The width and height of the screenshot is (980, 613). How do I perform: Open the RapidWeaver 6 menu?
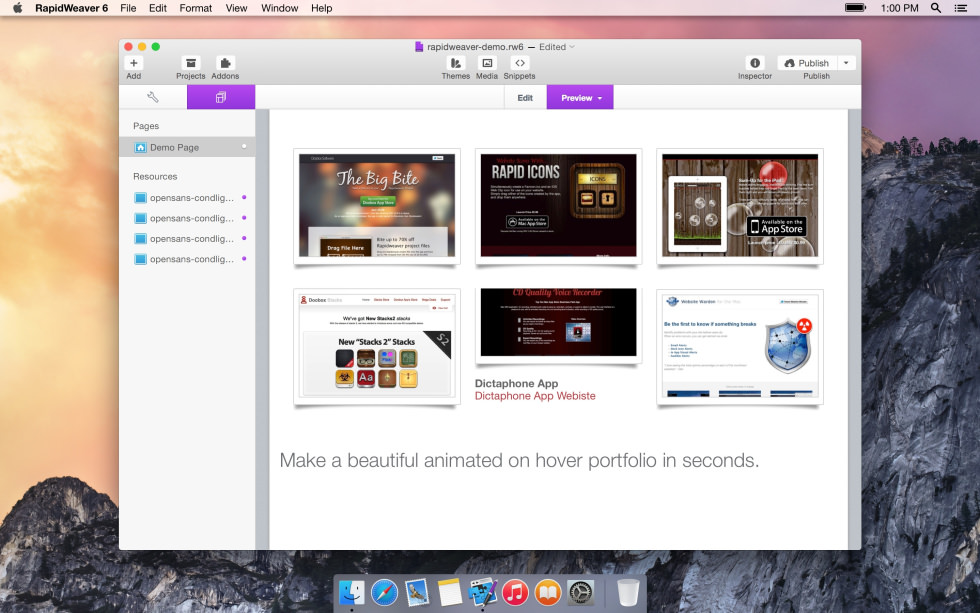[x=71, y=8]
